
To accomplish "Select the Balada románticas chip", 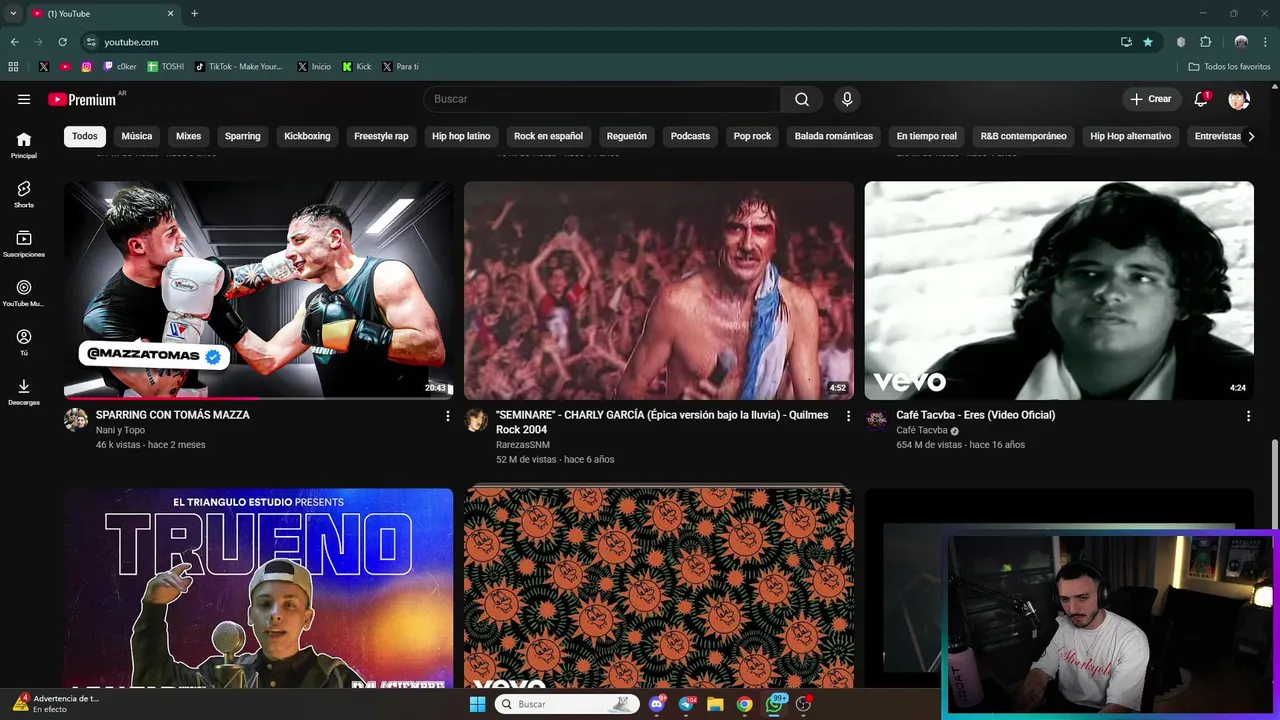I will [834, 136].
